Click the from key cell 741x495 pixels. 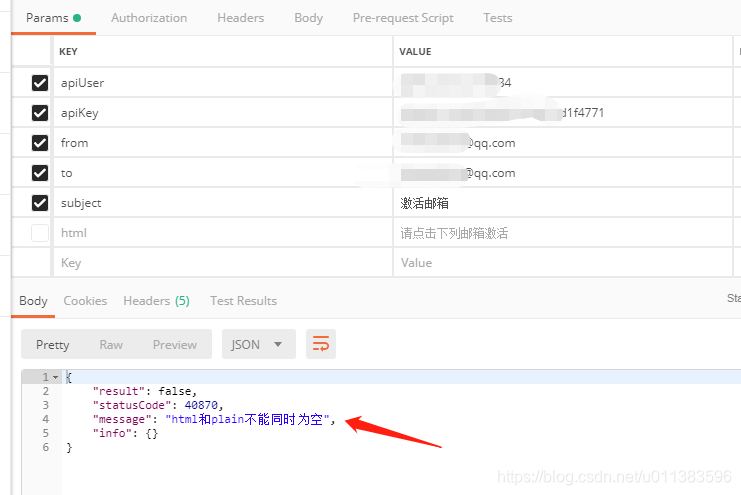(x=223, y=143)
